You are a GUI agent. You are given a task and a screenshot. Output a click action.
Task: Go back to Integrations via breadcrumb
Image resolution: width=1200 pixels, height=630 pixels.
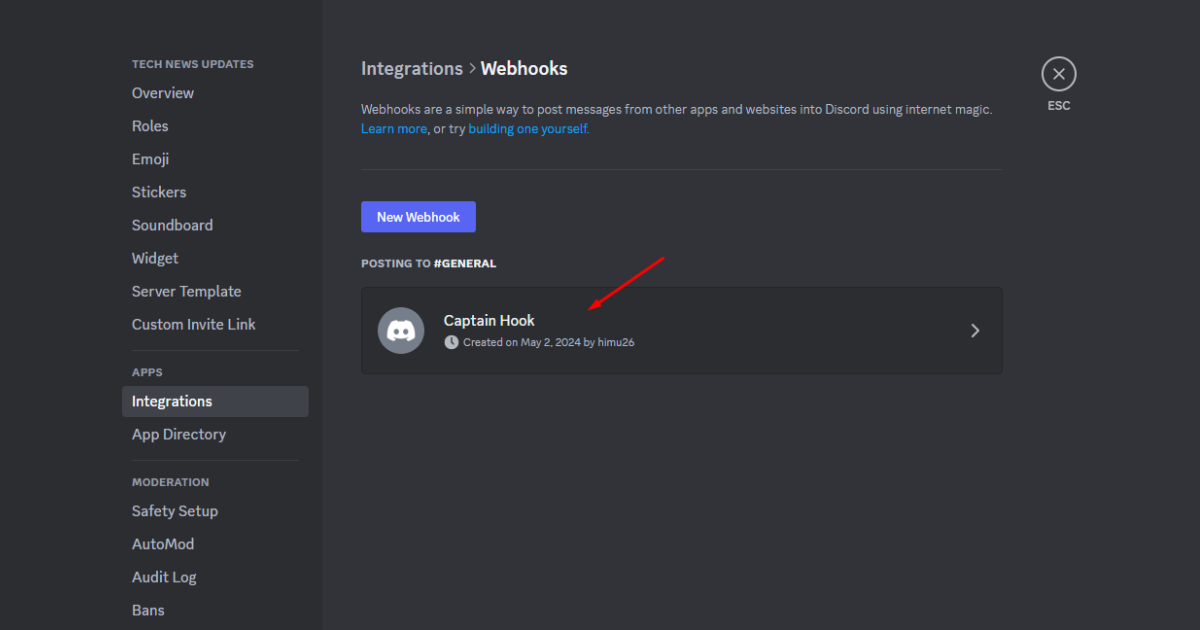click(x=412, y=69)
